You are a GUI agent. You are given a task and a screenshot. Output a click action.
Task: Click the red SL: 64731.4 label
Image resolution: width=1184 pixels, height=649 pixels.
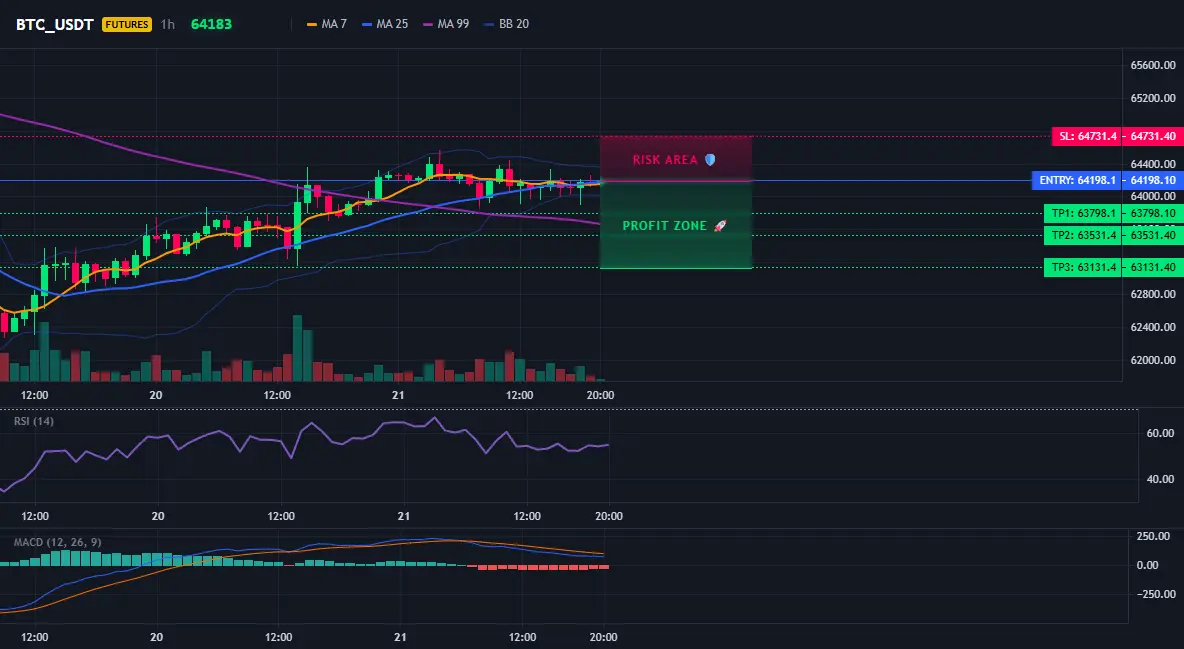(x=1087, y=137)
